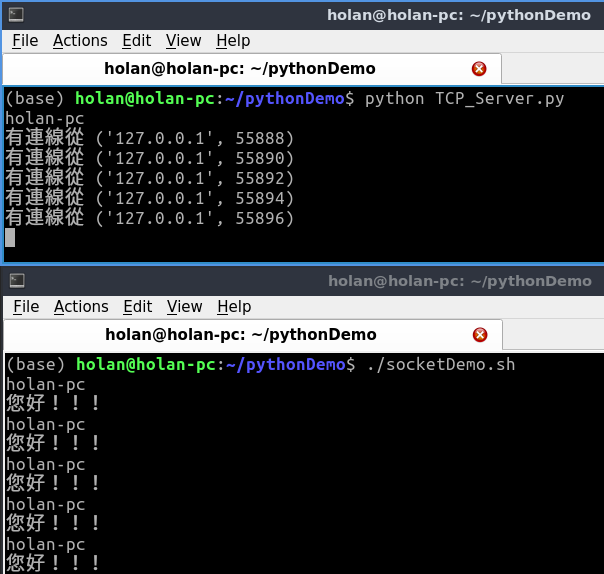Open the View menu in the top terminal
Image resolution: width=604 pixels, height=574 pixels.
click(183, 40)
